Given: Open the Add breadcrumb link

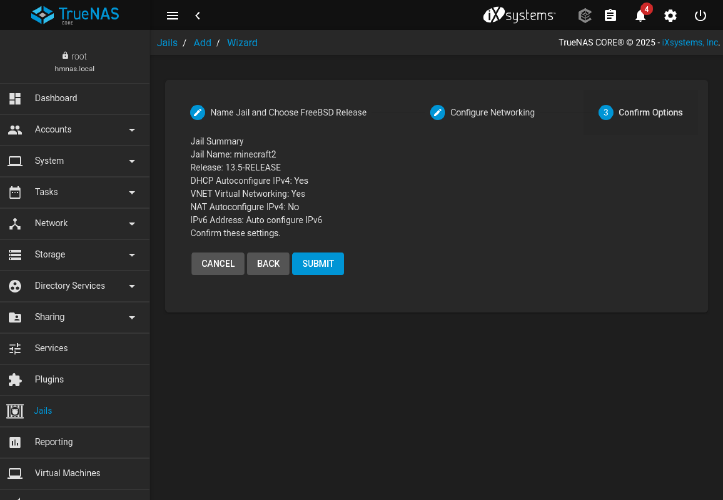Looking at the screenshot, I should (x=202, y=43).
